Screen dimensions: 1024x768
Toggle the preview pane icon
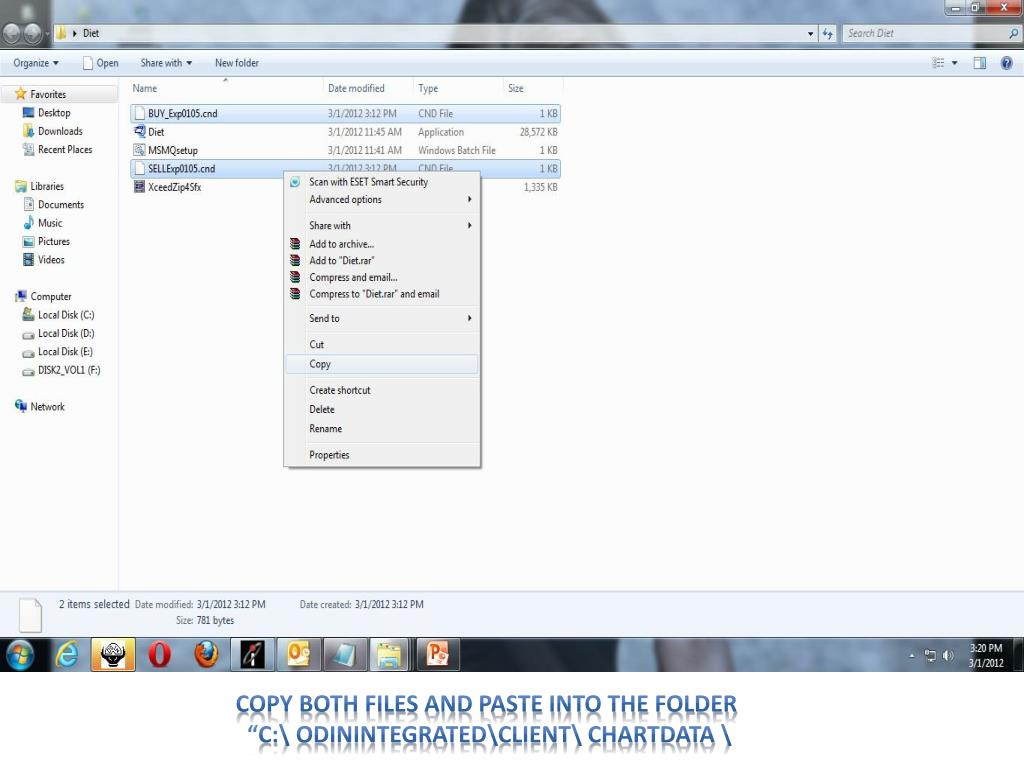980,63
